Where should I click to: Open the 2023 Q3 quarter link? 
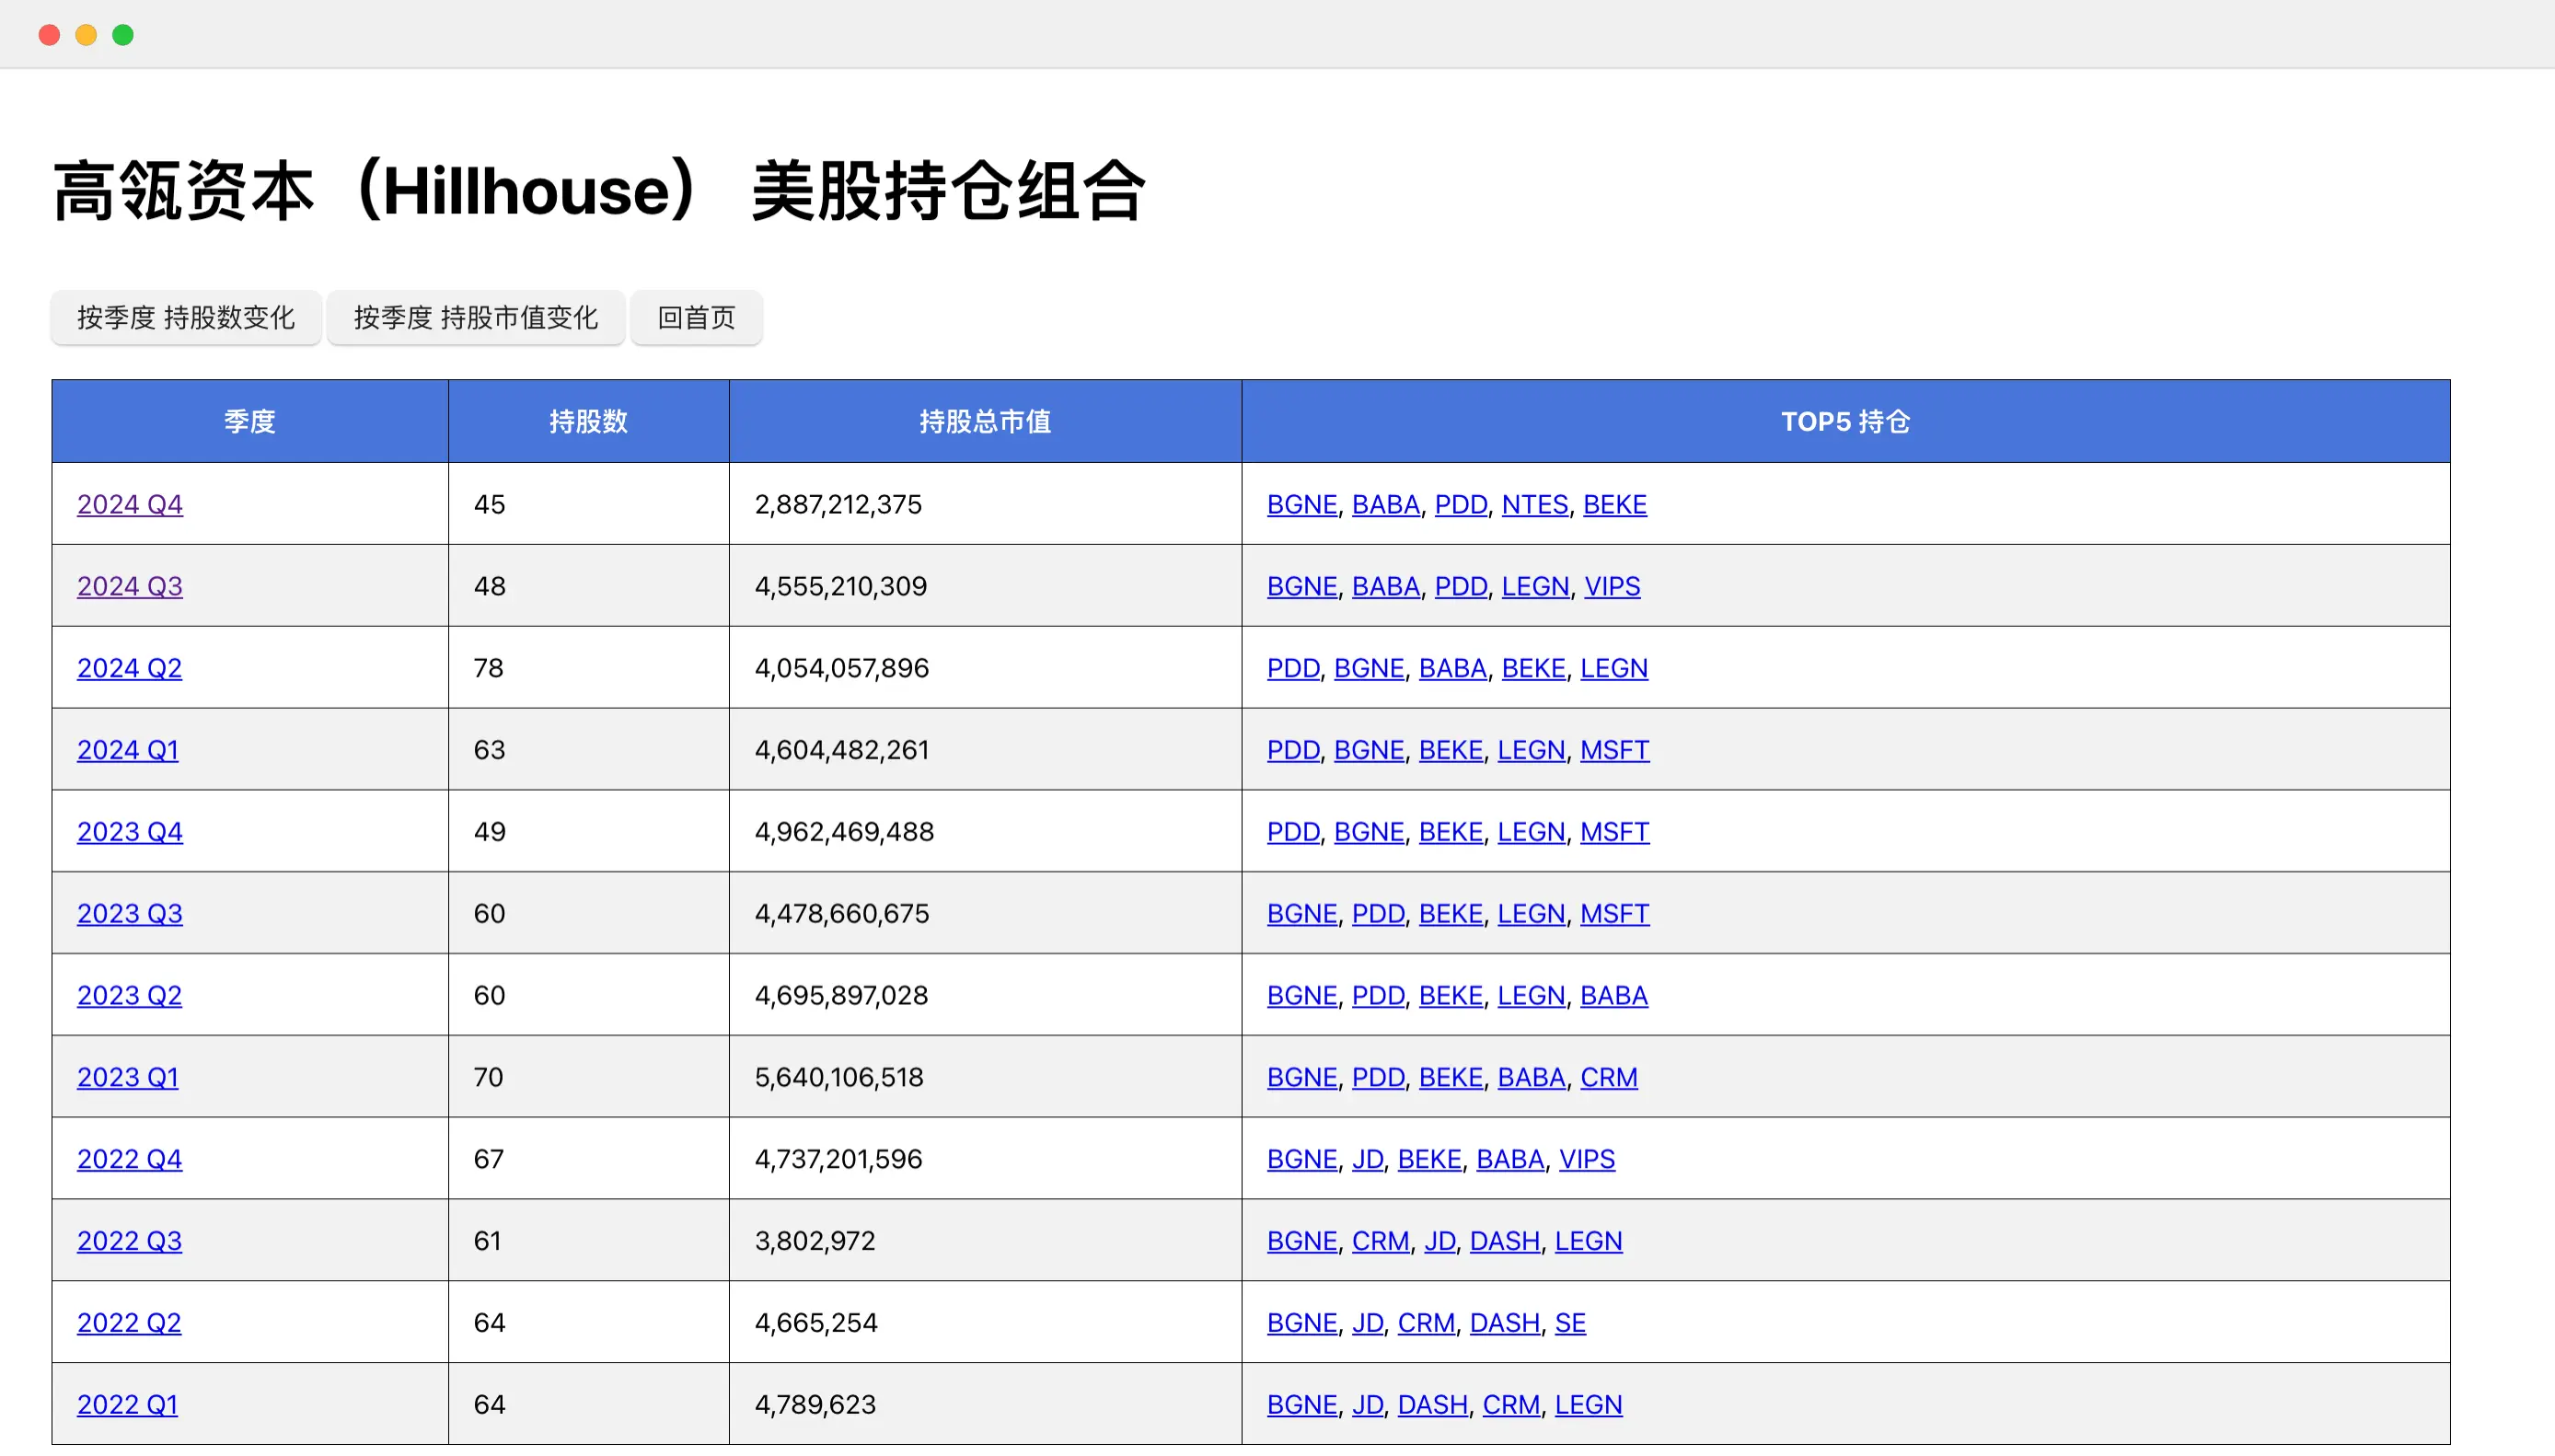[x=130, y=914]
